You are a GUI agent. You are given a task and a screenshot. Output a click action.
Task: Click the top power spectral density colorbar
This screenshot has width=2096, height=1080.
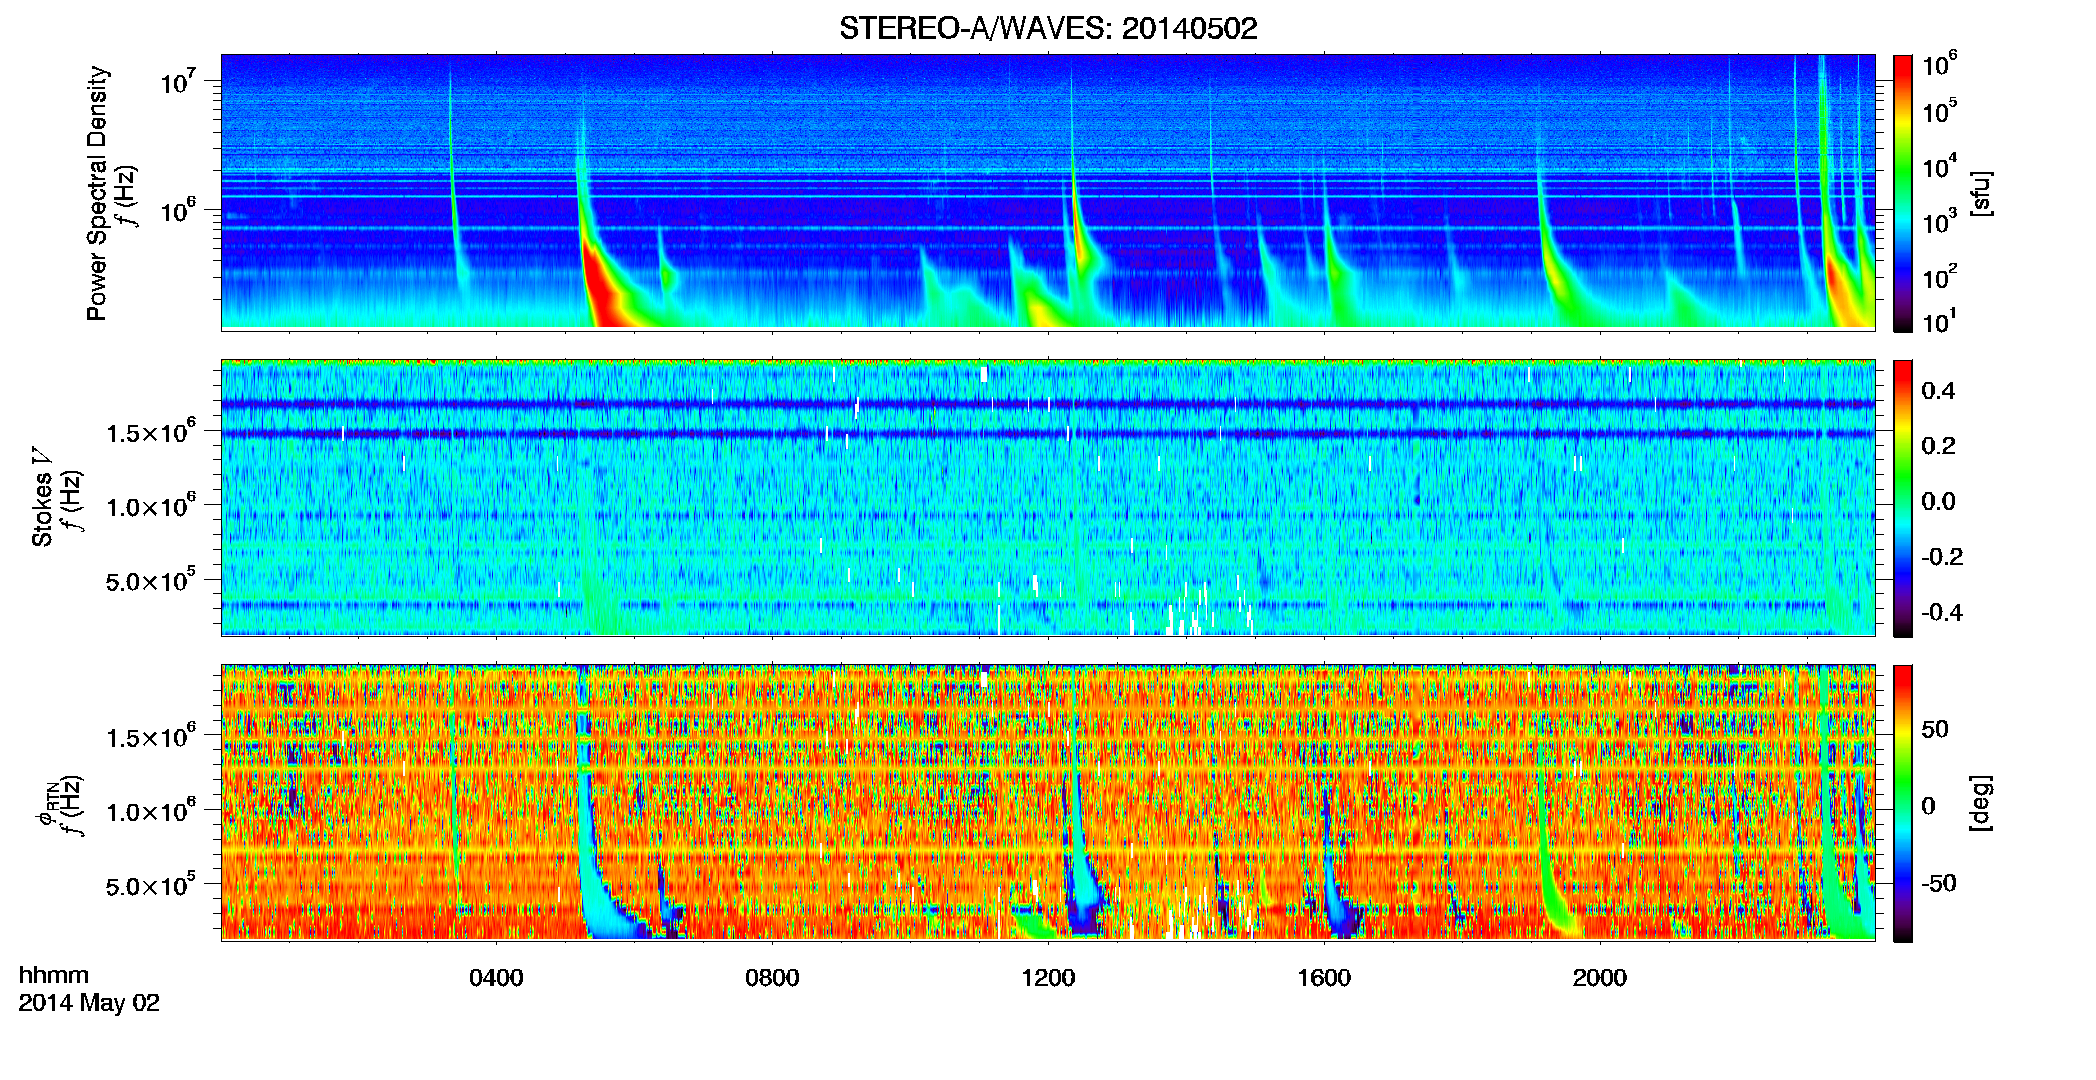pos(1903,193)
